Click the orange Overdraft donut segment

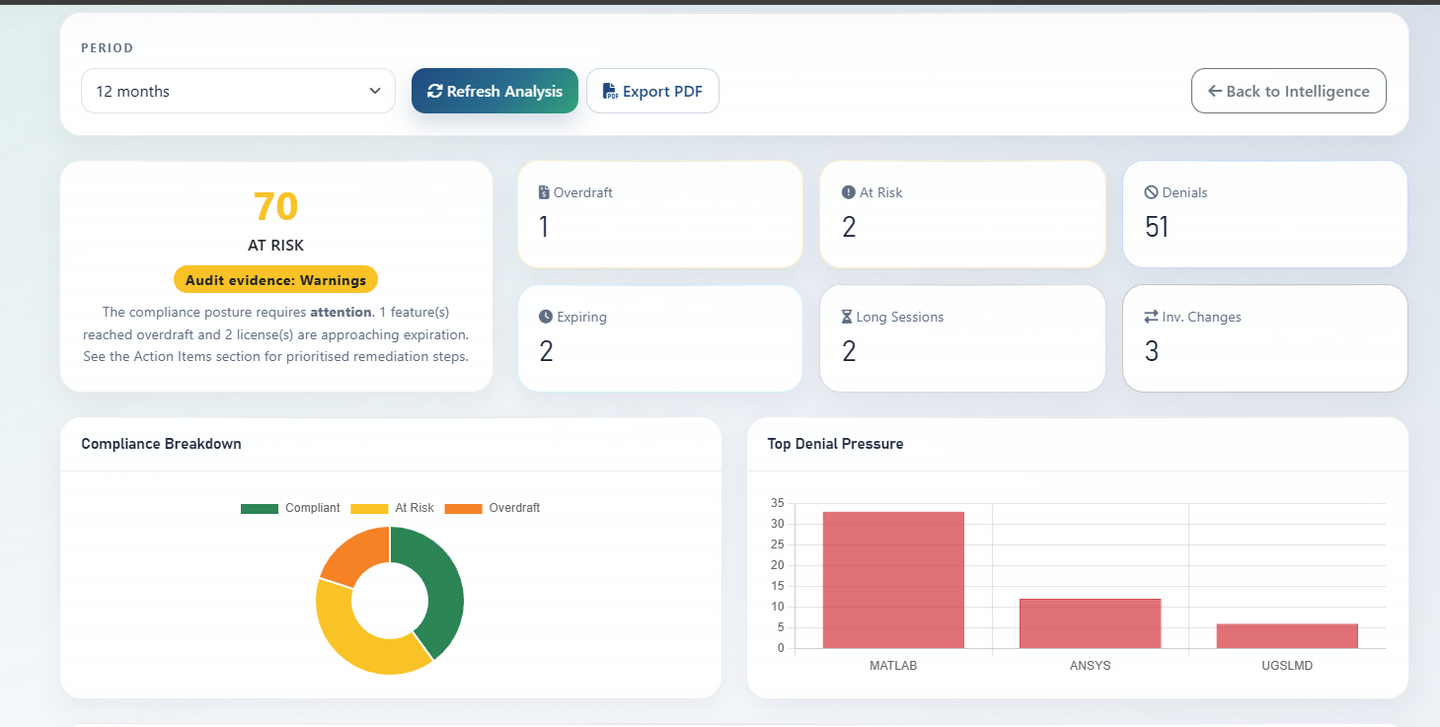coord(355,556)
